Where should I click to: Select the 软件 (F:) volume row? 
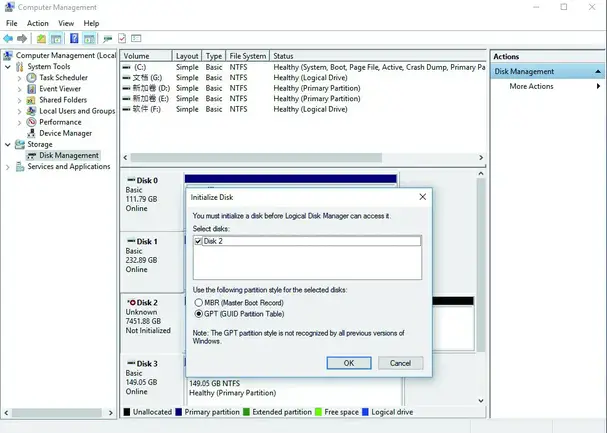(x=304, y=109)
